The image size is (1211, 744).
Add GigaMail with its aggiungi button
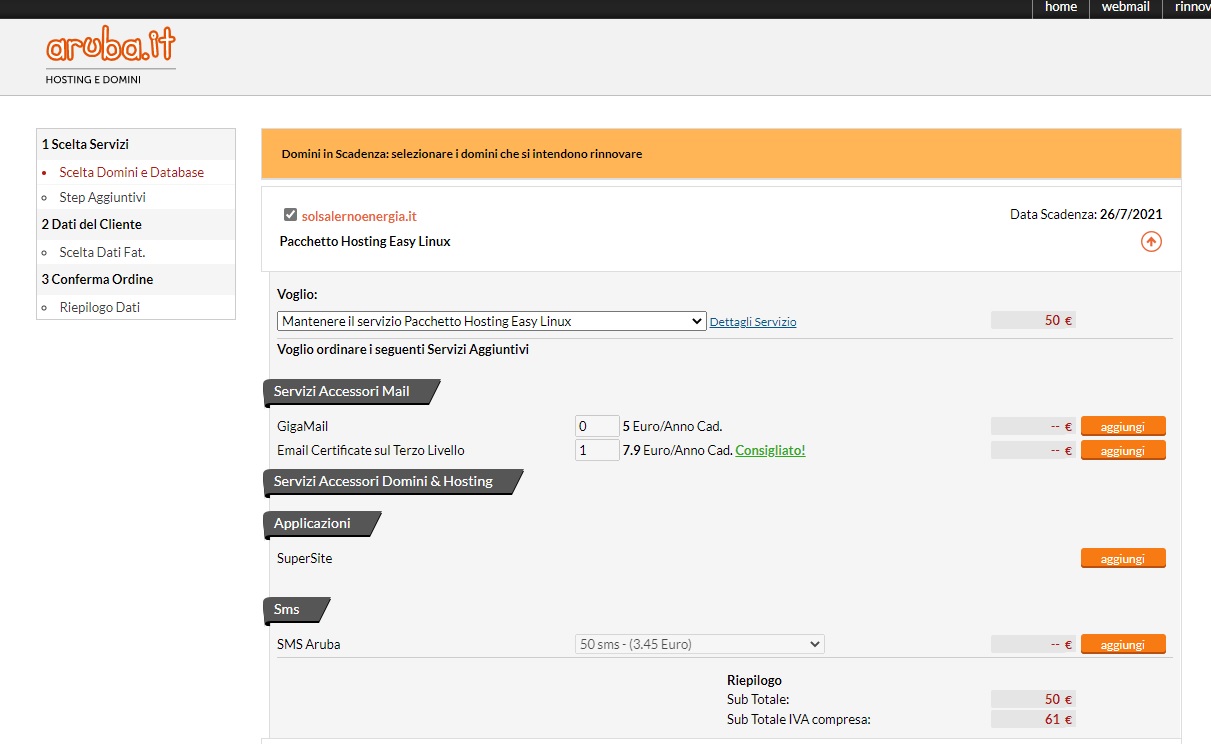1122,427
